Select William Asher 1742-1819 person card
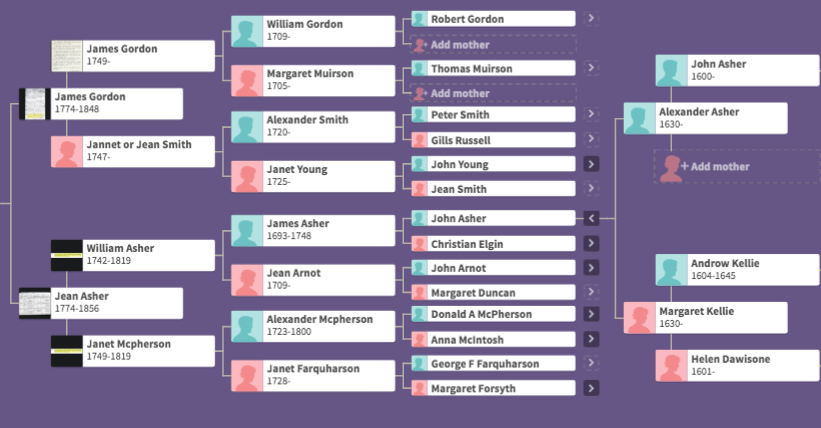This screenshot has height=428, width=821. pyautogui.click(x=132, y=256)
